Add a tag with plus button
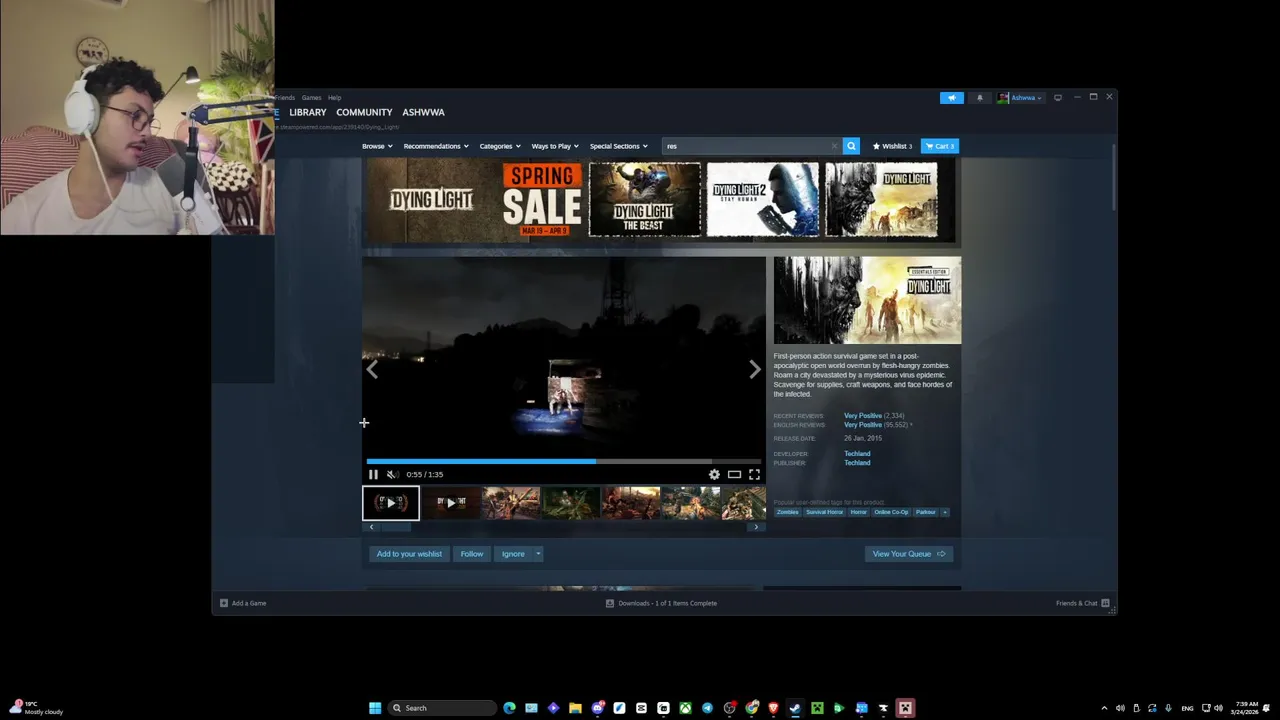 (945, 512)
